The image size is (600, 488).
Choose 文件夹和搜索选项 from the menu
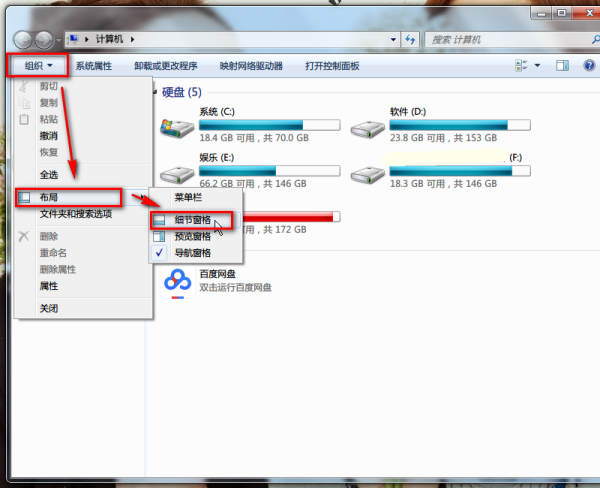(76, 214)
